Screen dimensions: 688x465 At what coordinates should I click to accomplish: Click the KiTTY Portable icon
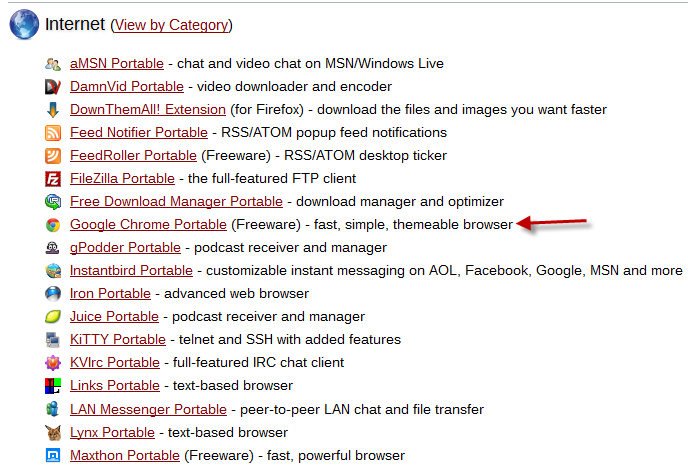point(53,340)
